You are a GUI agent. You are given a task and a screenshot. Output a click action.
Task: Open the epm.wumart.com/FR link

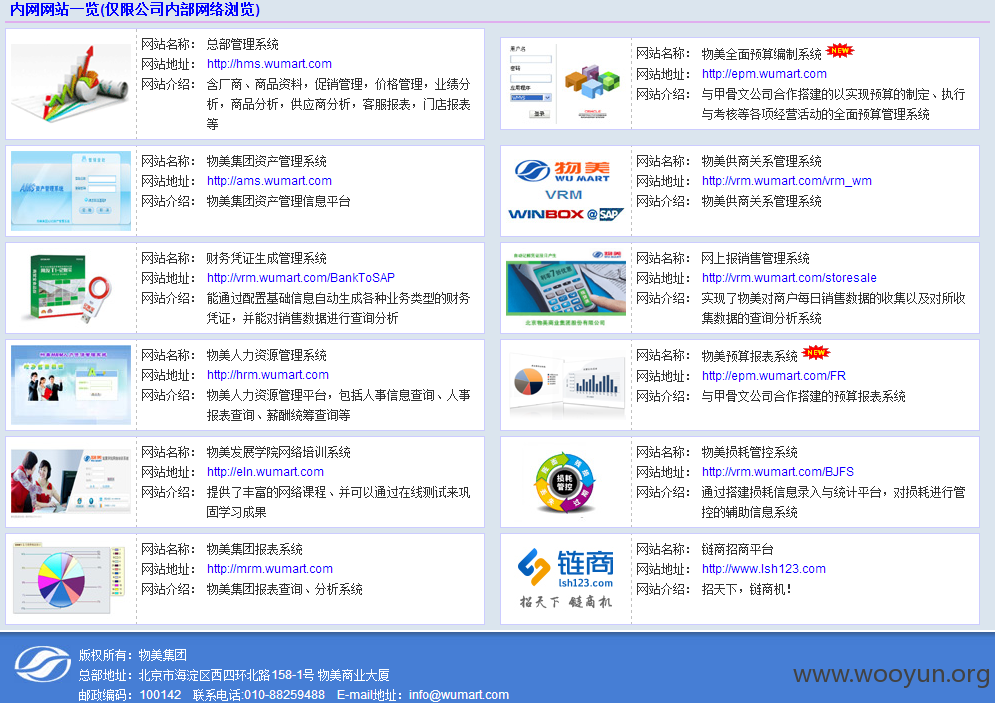point(773,376)
